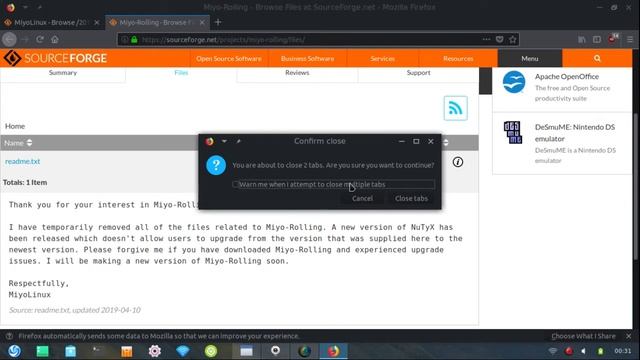
Task: Click the blue question mark dialog icon
Action: [216, 165]
